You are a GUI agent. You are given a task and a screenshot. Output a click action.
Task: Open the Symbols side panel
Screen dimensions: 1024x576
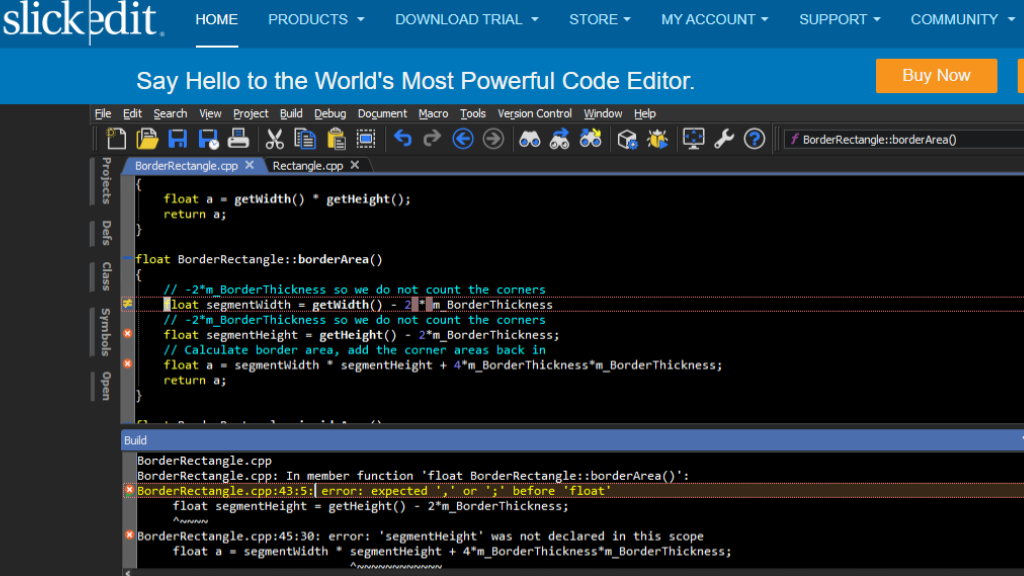[106, 332]
